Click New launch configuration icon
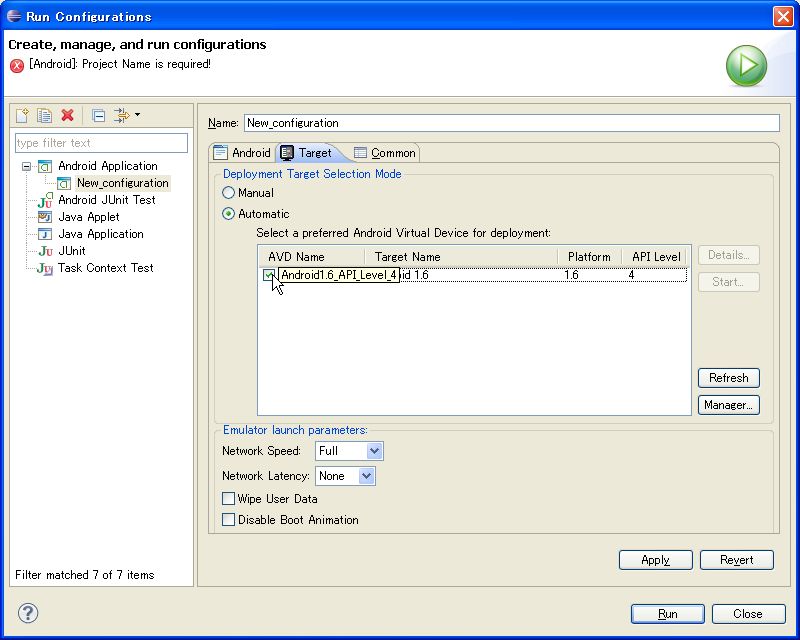 22,115
